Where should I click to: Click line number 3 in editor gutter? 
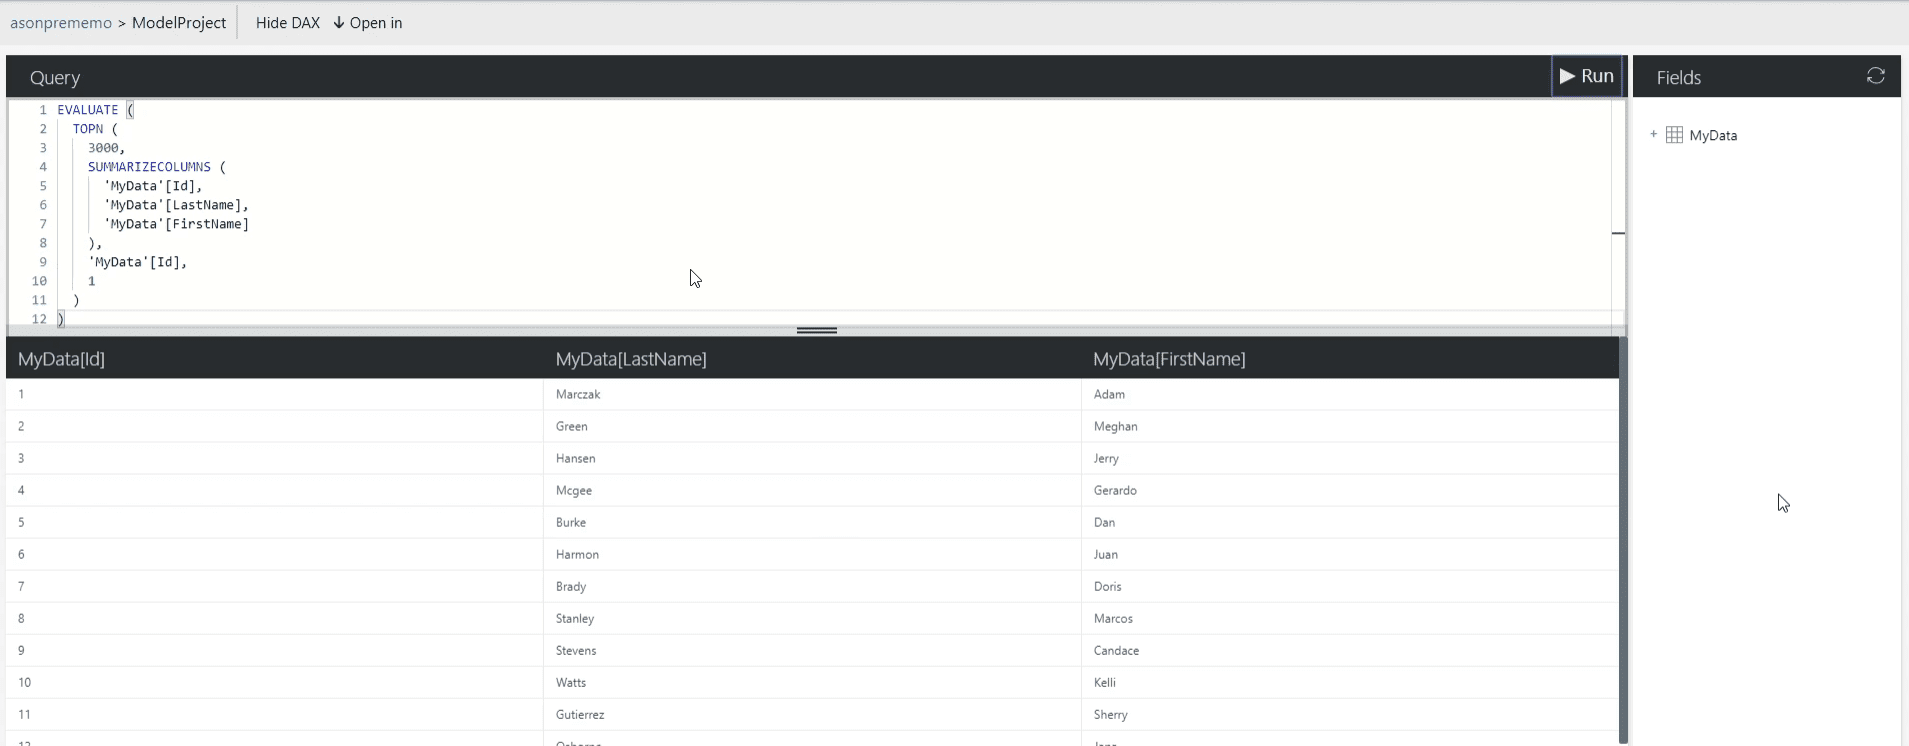43,148
